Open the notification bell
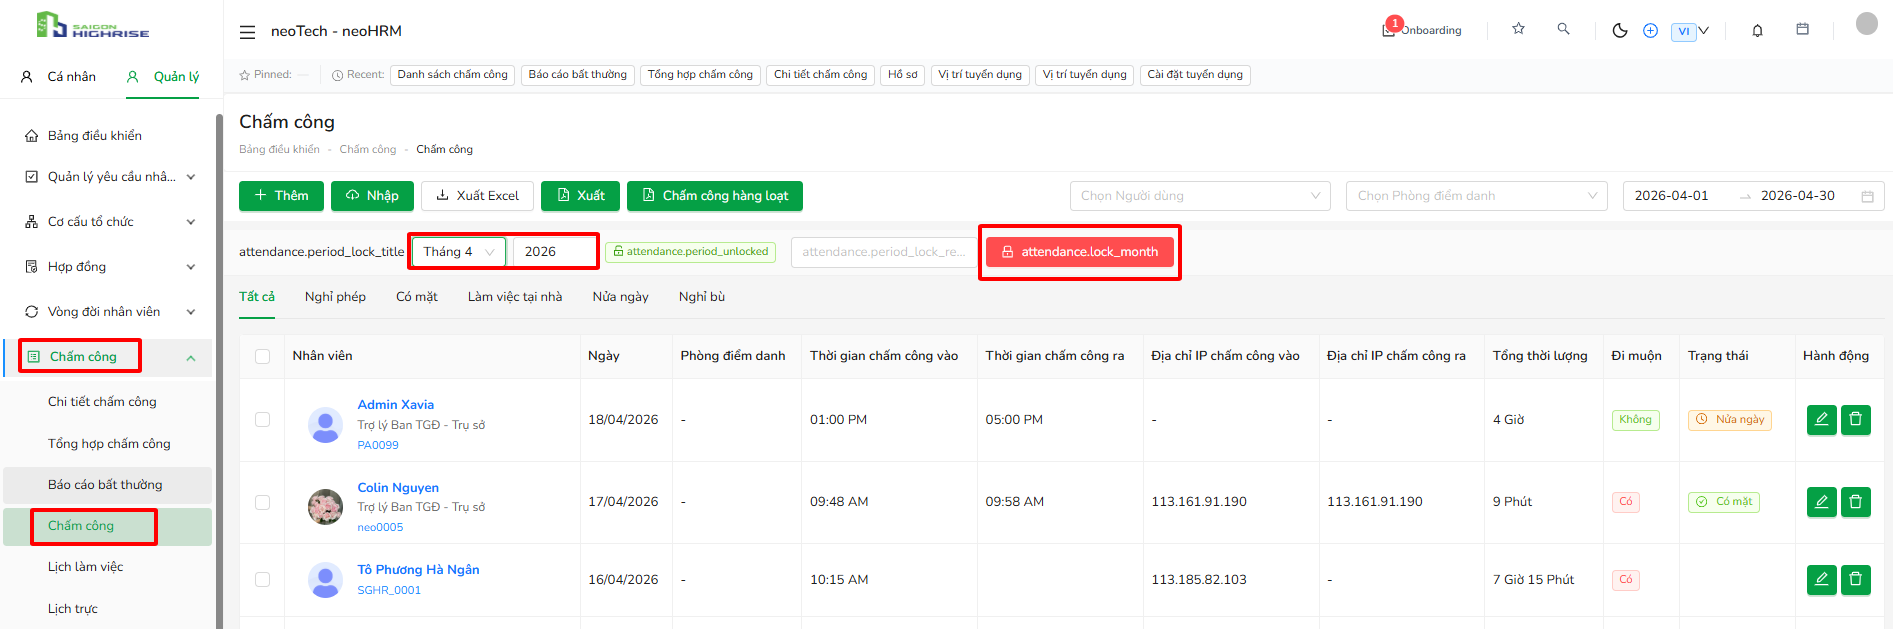 1757,31
